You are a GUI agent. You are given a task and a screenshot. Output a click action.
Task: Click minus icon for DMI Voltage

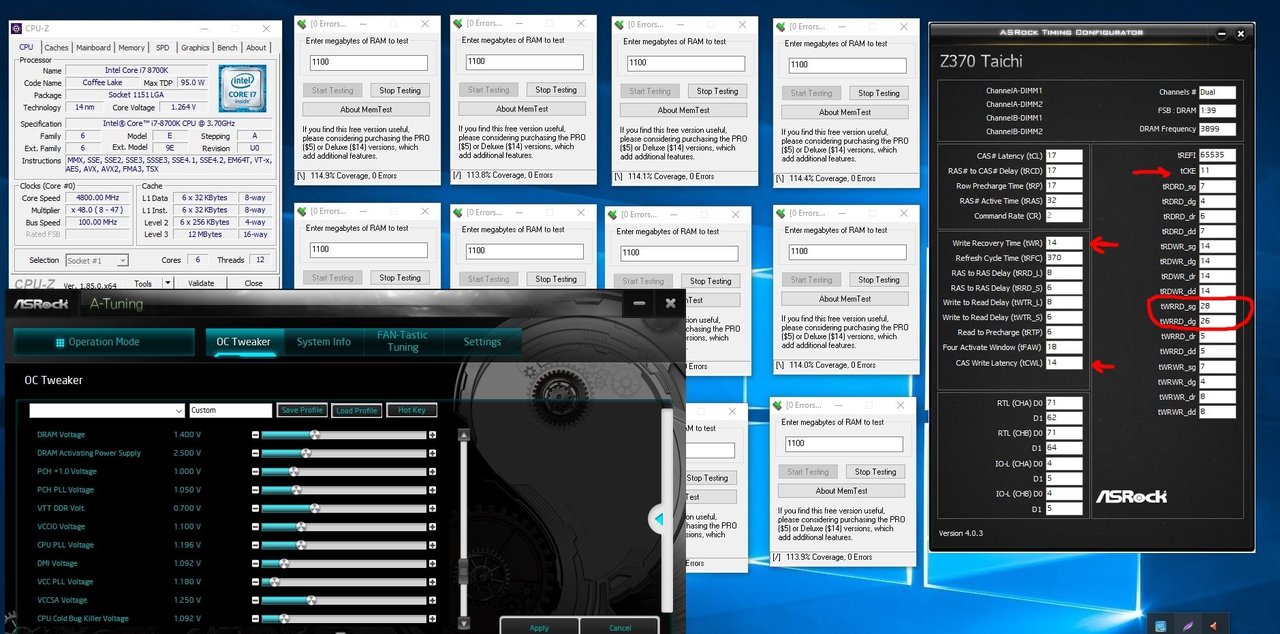point(255,563)
